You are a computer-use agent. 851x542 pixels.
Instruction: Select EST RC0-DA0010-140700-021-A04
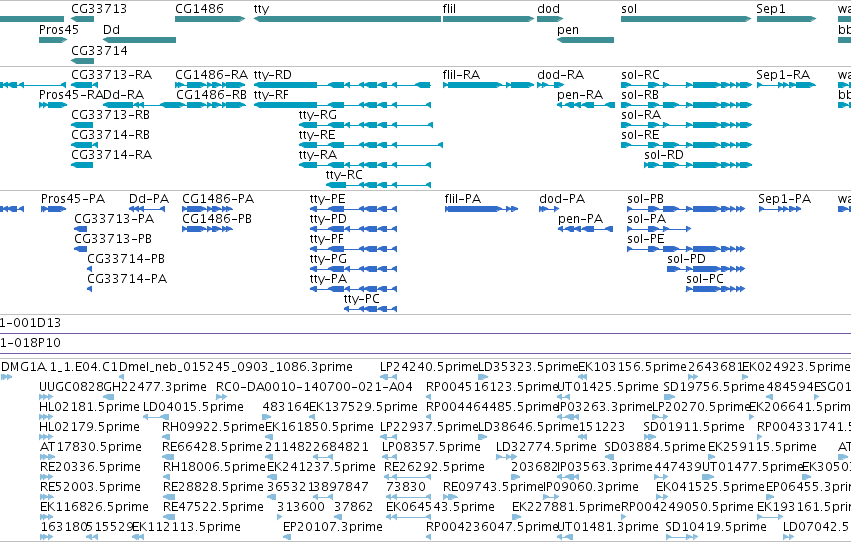(x=314, y=387)
